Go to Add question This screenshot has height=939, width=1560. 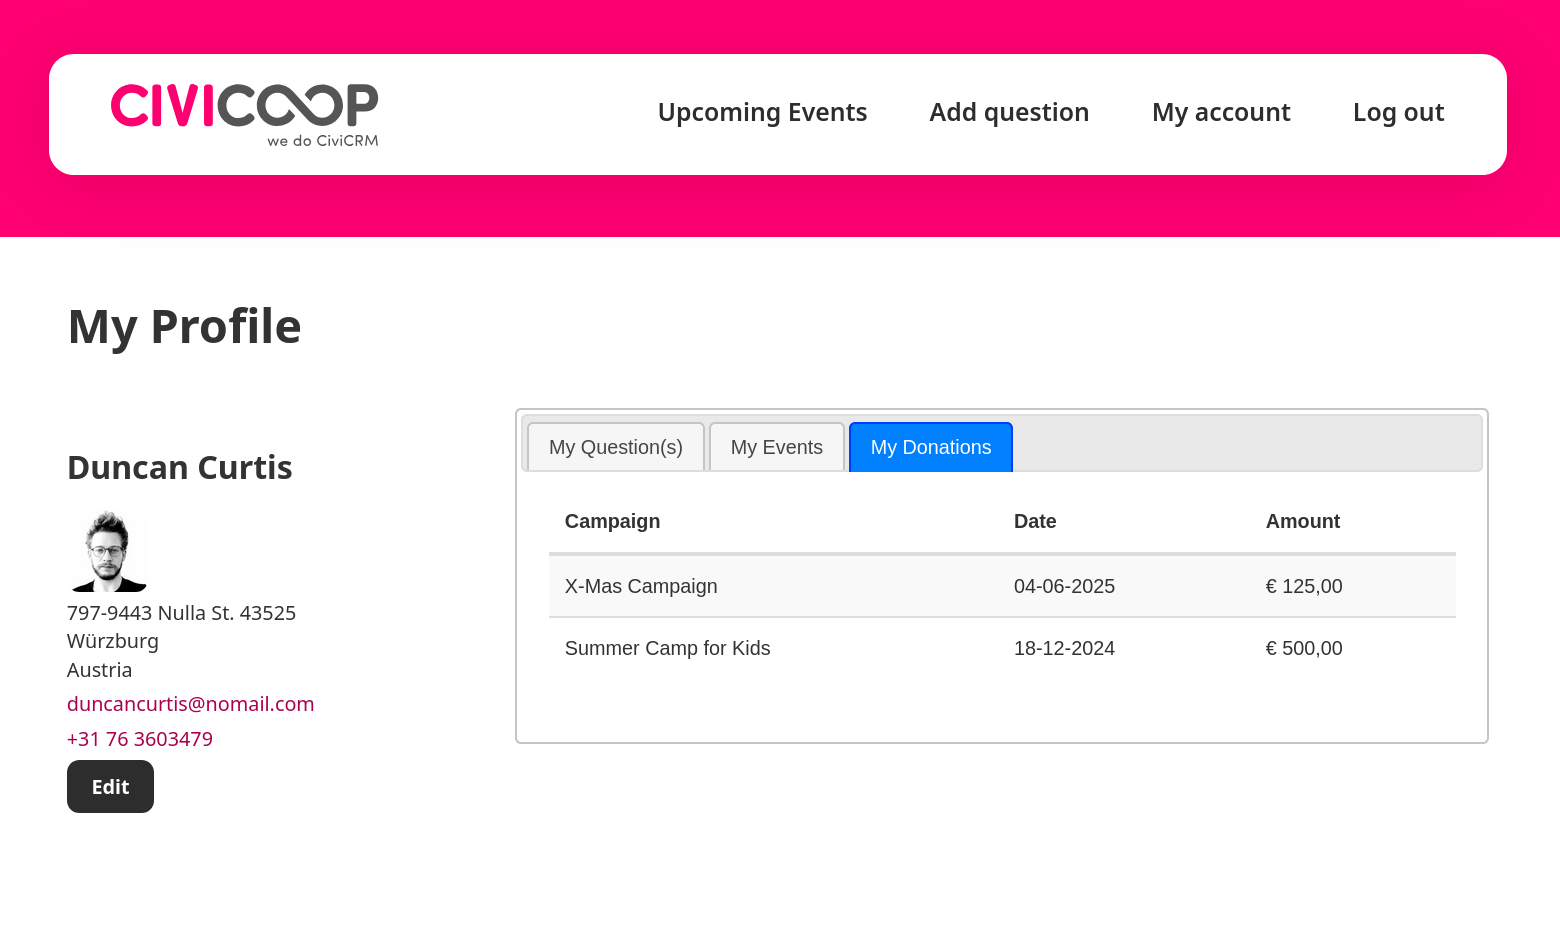tap(1009, 112)
